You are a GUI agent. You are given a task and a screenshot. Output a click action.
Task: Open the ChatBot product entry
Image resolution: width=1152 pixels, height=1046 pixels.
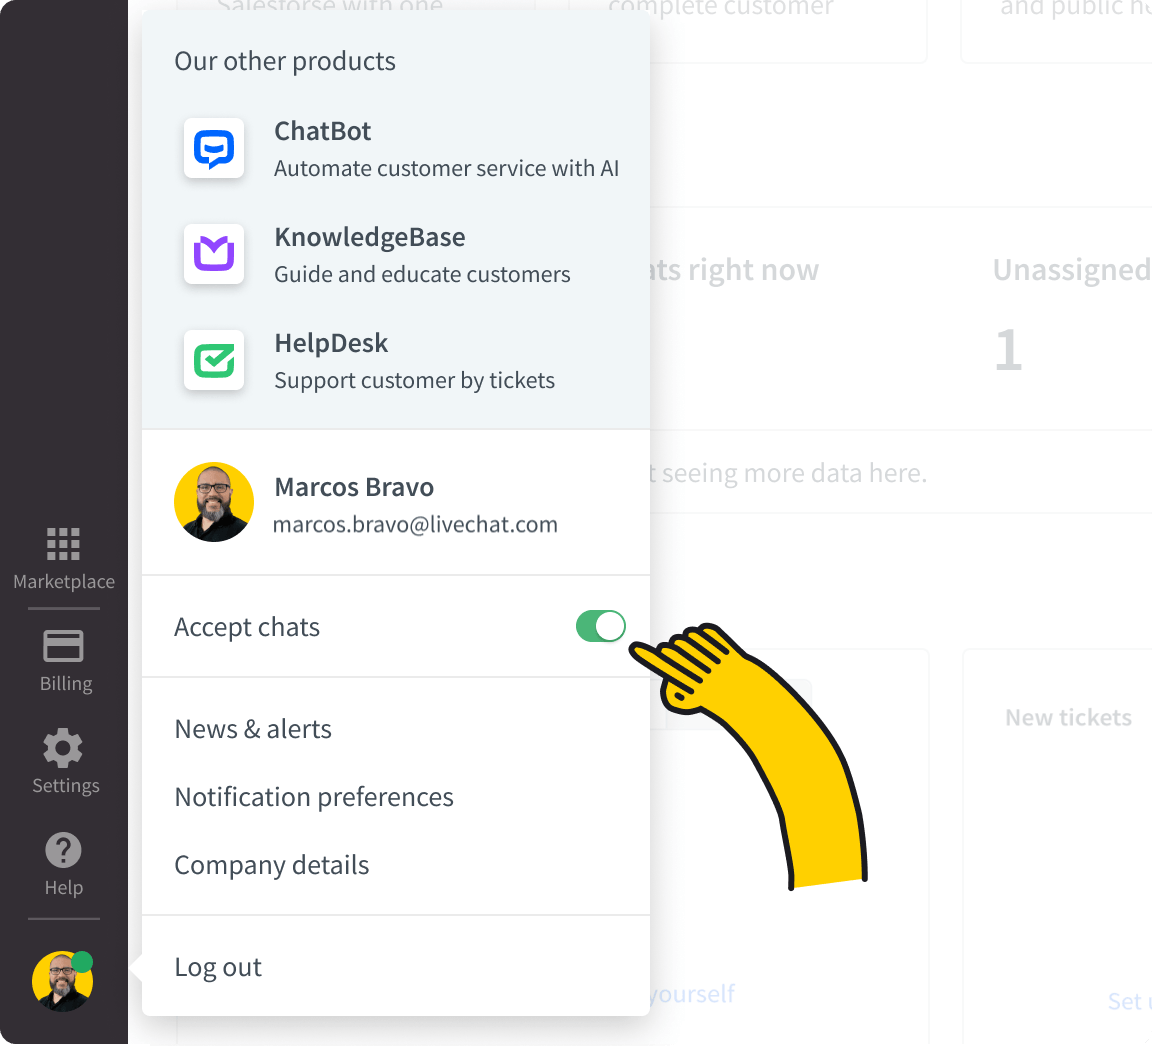click(322, 131)
